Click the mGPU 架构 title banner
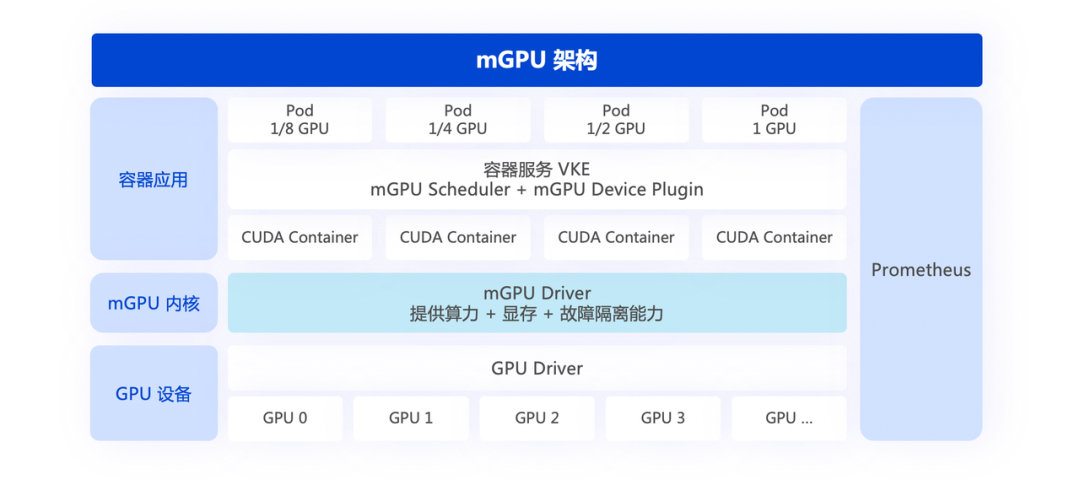 (537, 60)
